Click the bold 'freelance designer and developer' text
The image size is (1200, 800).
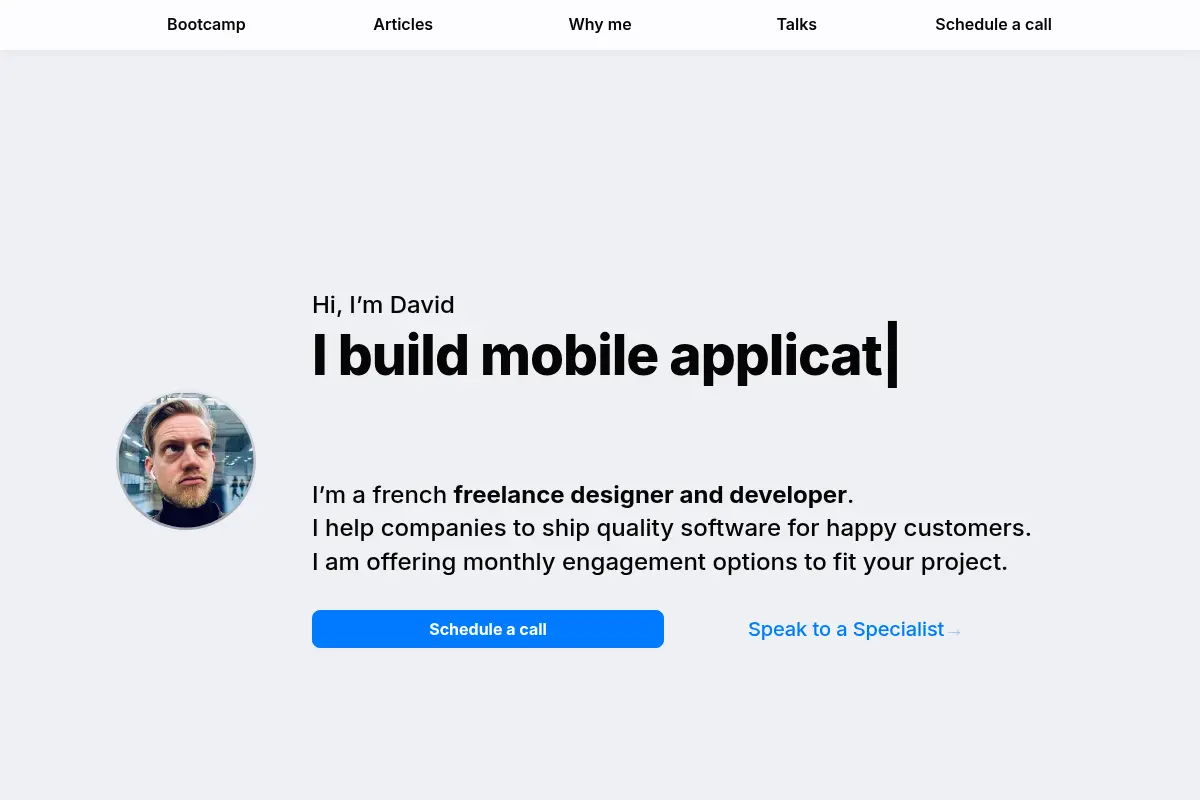(x=650, y=495)
